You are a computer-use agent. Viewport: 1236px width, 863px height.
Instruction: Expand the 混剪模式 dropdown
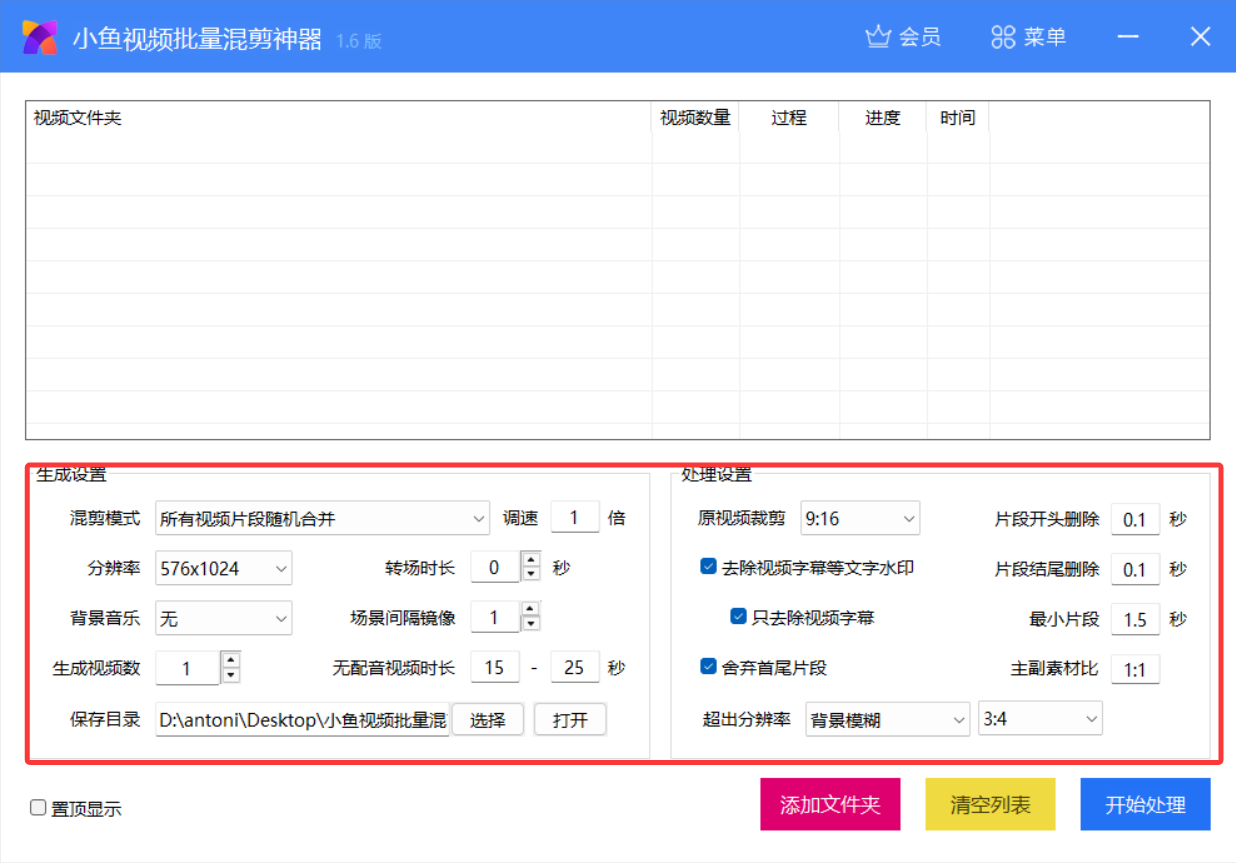322,518
